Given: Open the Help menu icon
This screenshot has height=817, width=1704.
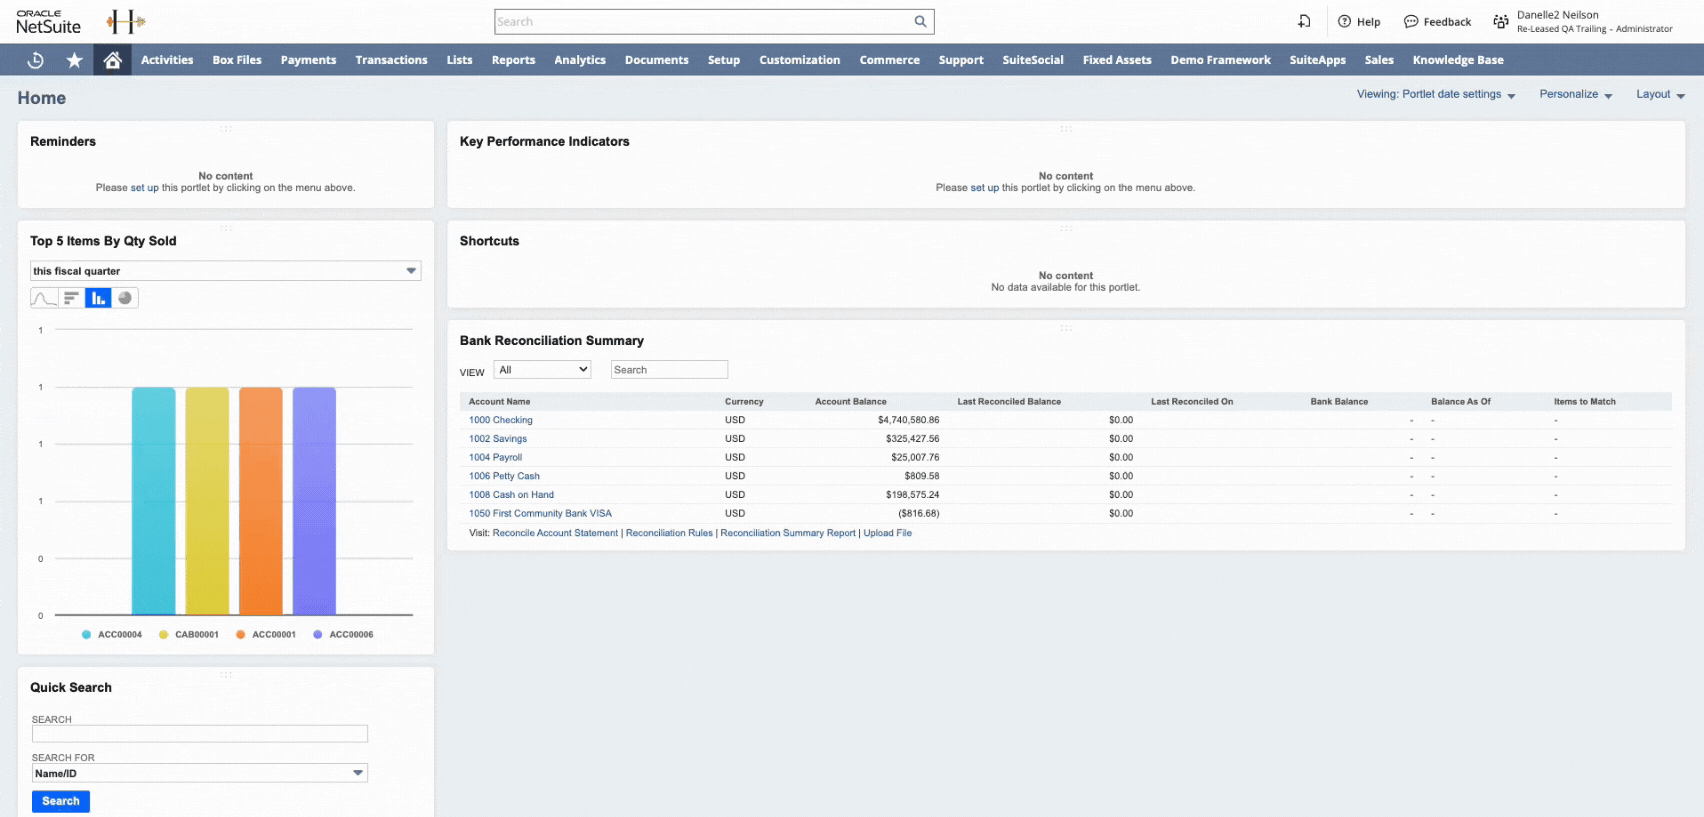Looking at the screenshot, I should [x=1344, y=21].
